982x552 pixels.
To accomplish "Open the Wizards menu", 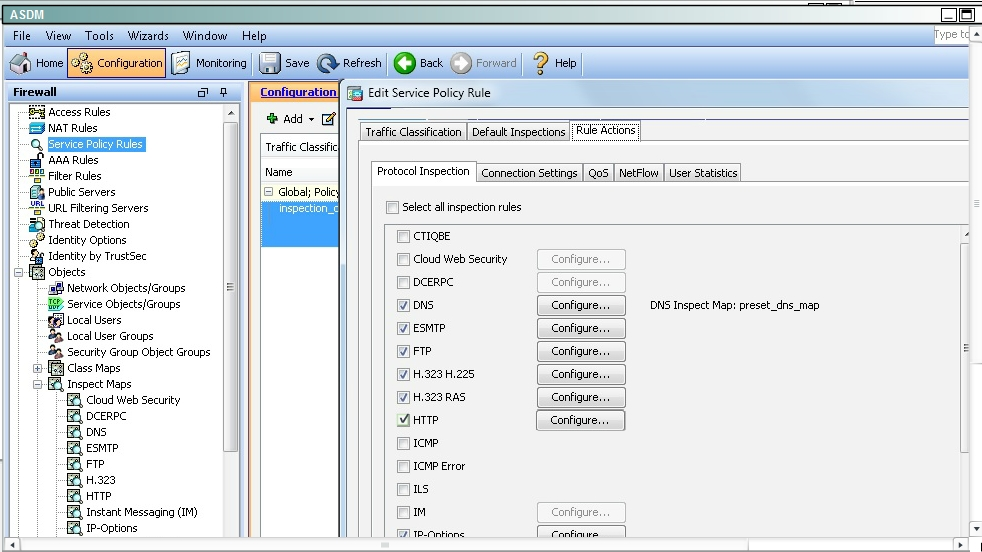I will click(x=148, y=36).
